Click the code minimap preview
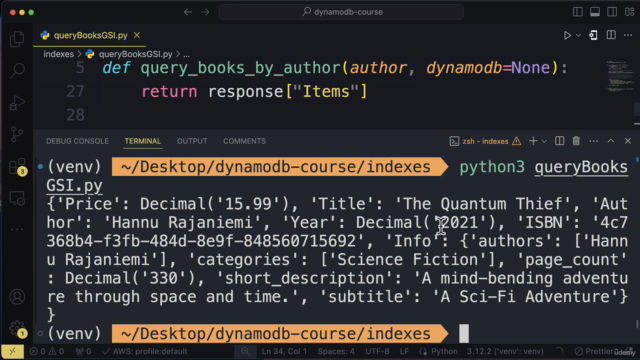The width and height of the screenshot is (640, 360). click(620, 77)
